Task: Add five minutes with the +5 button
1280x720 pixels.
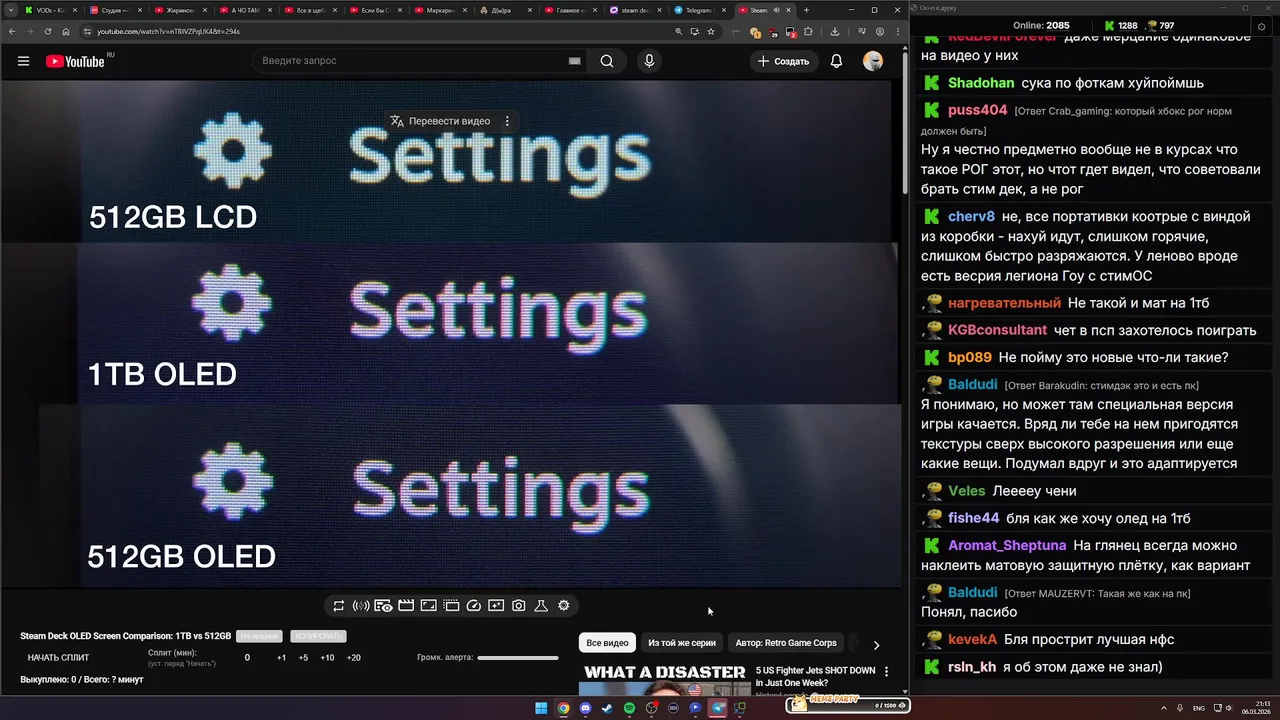Action: tap(303, 658)
